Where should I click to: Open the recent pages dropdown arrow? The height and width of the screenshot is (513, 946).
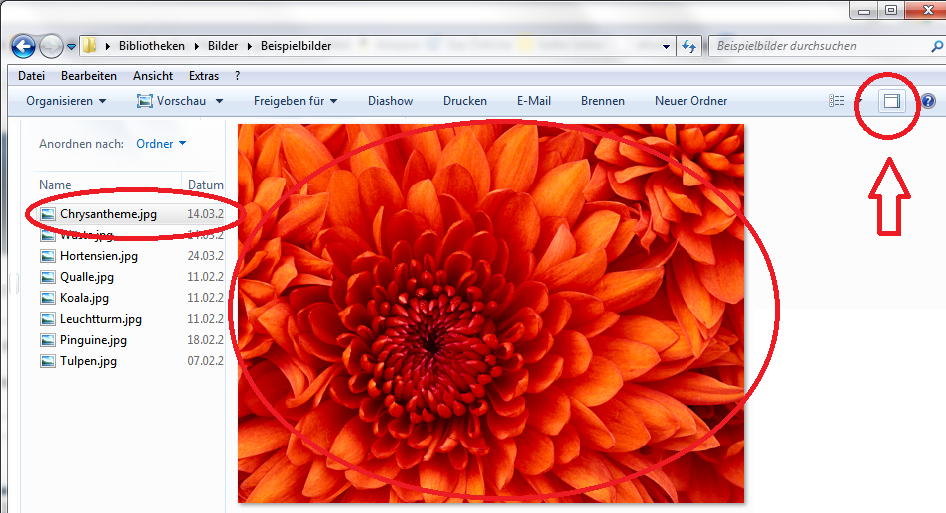pyautogui.click(x=72, y=46)
